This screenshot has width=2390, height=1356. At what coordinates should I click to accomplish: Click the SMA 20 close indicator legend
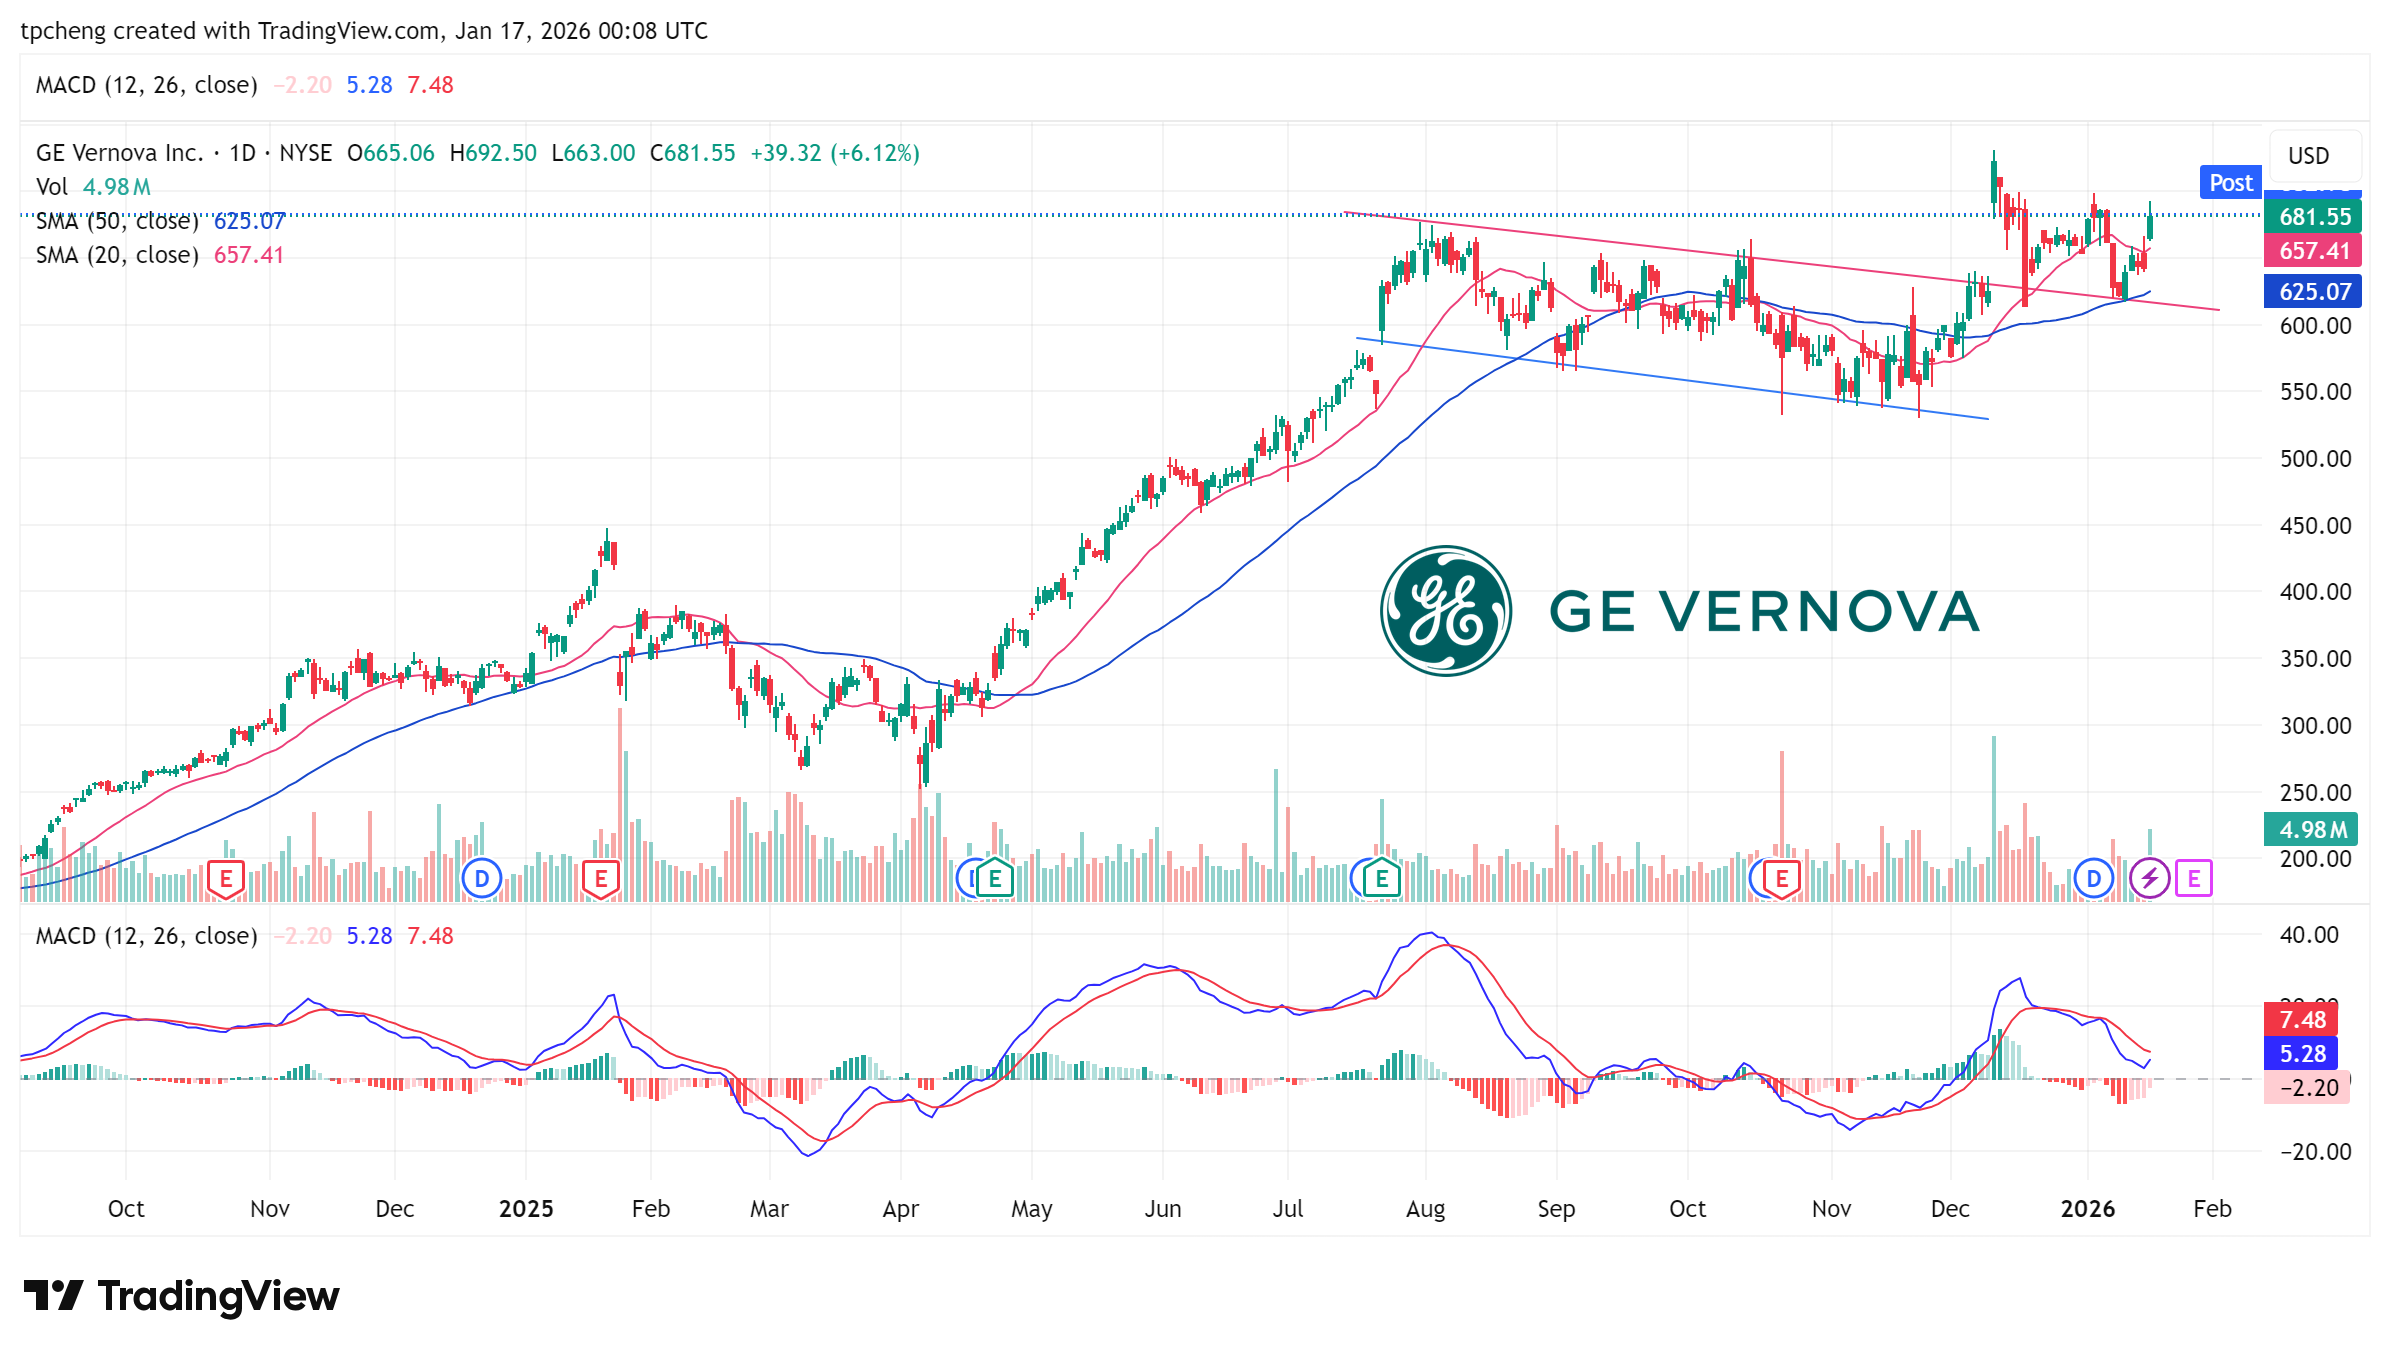[117, 255]
